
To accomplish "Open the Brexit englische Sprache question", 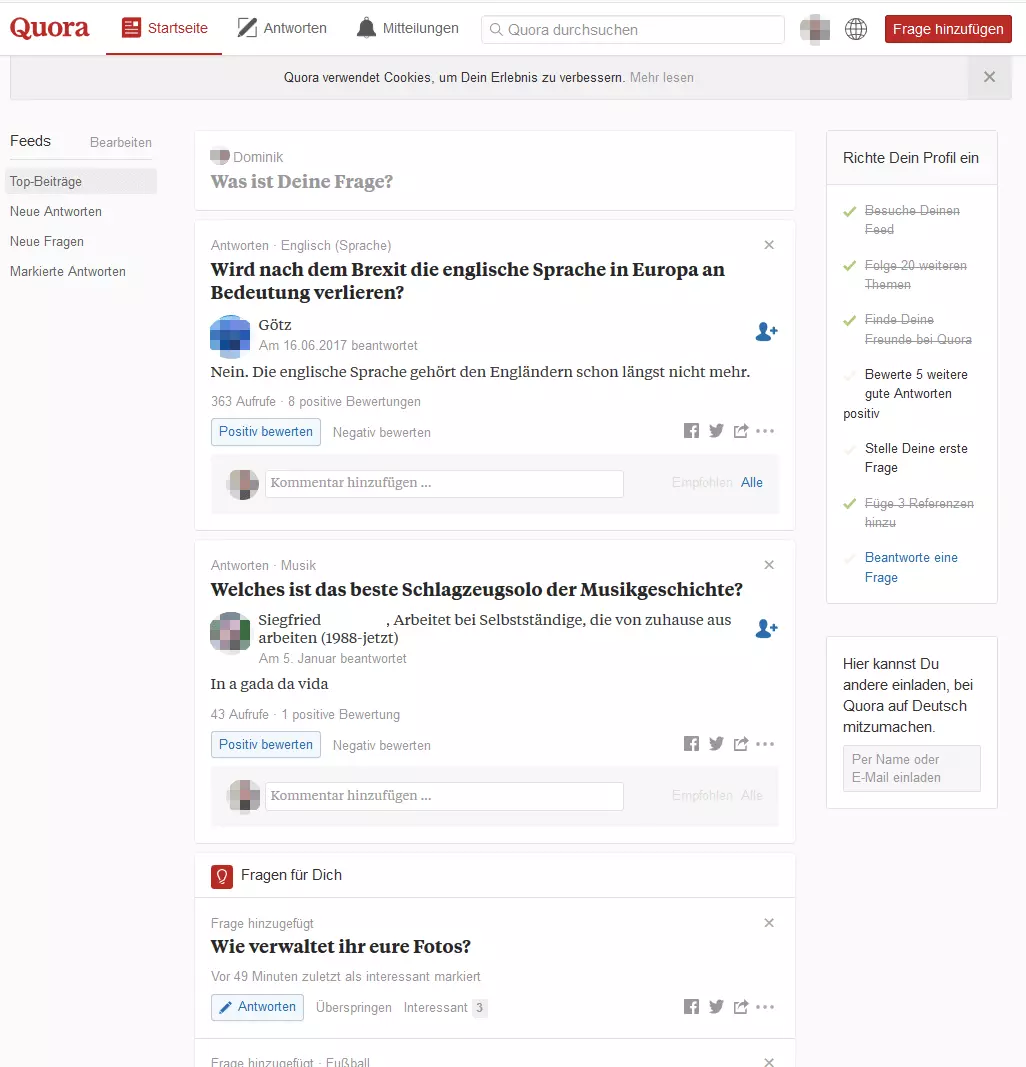I will pyautogui.click(x=467, y=280).
